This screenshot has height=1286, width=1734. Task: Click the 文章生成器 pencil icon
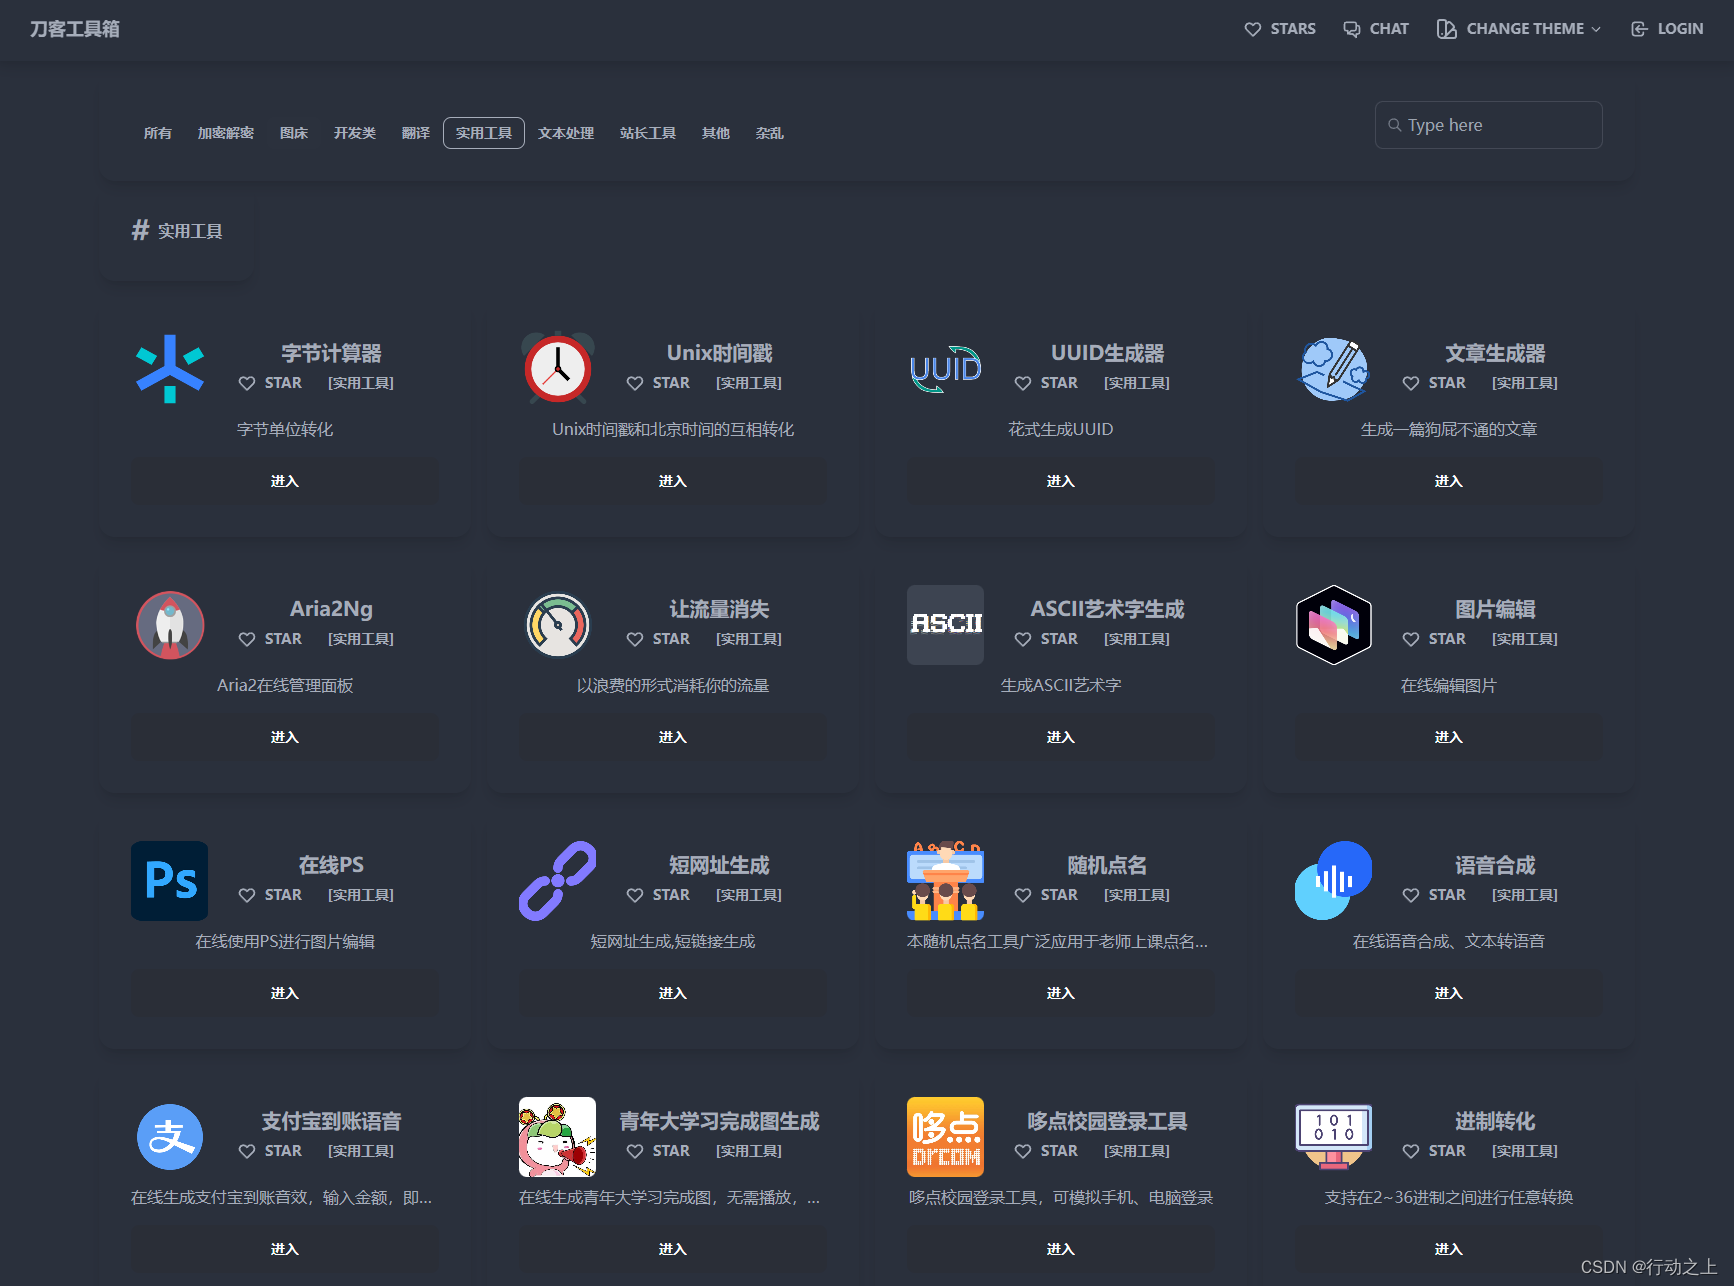coord(1333,369)
